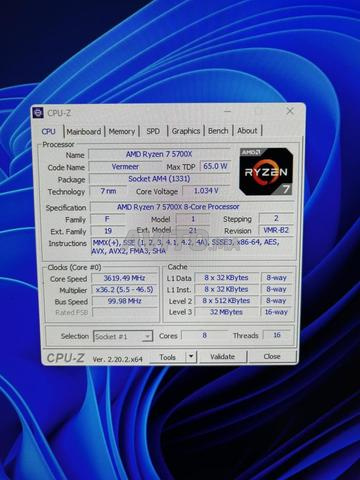The height and width of the screenshot is (480, 360).
Task: Open the Bench tab
Action: tap(218, 130)
